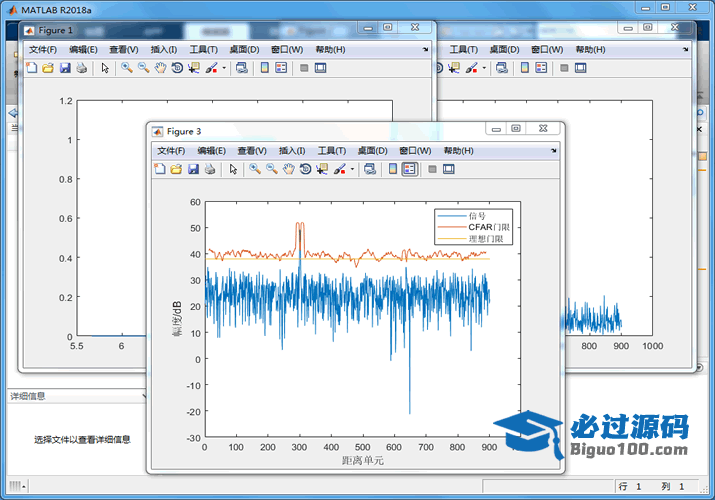
Task: Open 桌面(D) menu in Figure 3
Action: 373,151
